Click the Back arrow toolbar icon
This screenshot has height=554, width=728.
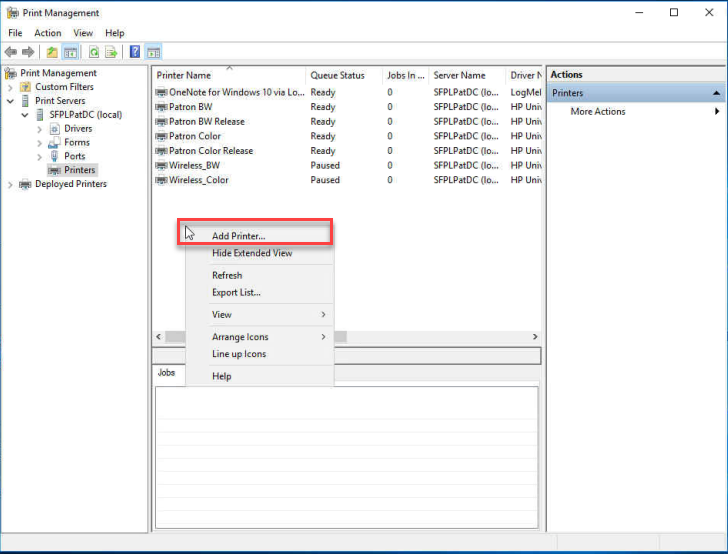(x=11, y=52)
